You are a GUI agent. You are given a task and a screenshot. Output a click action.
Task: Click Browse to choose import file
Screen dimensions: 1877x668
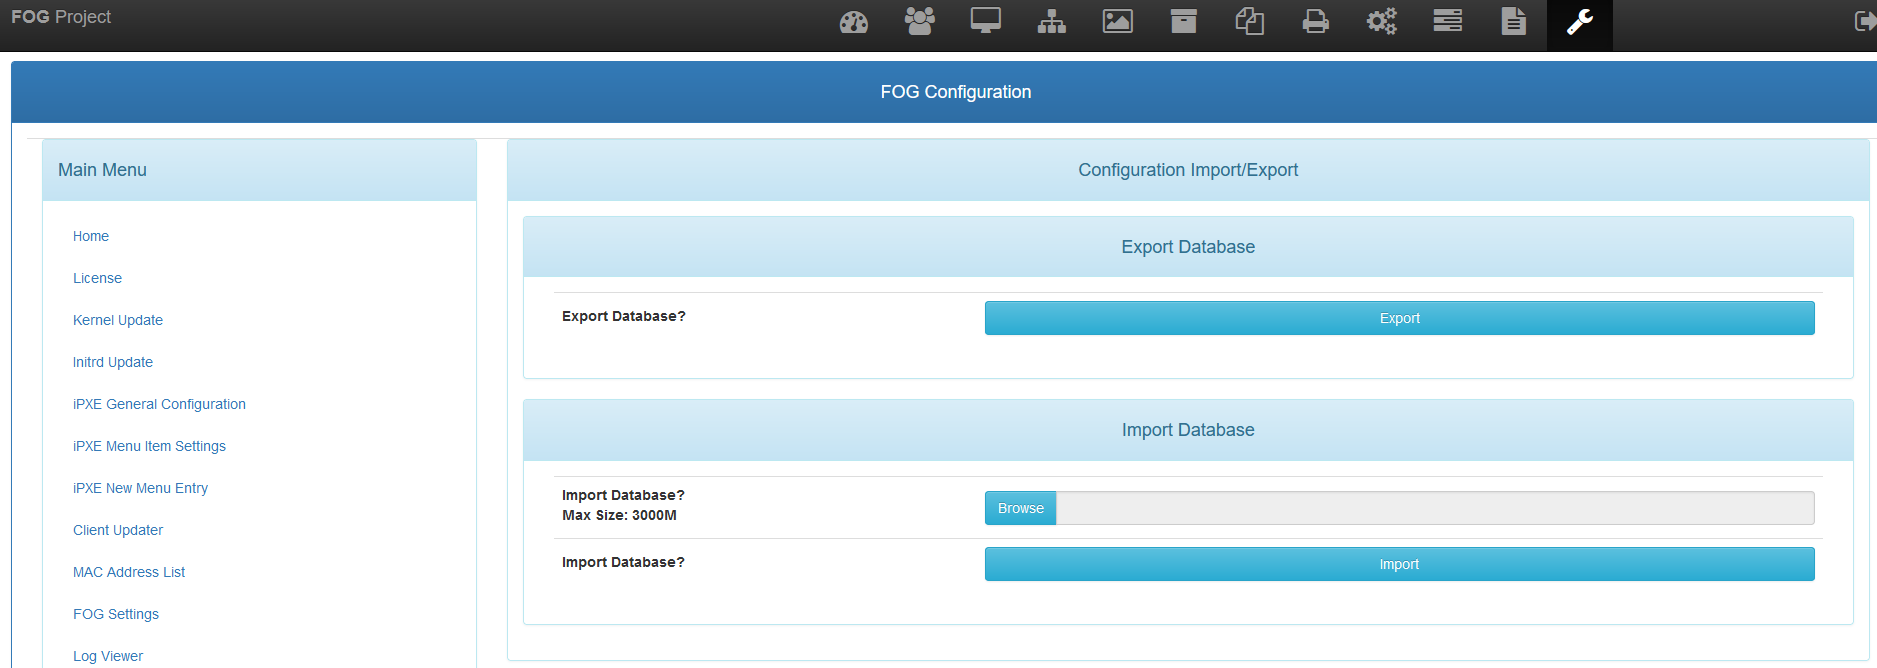click(x=1020, y=508)
